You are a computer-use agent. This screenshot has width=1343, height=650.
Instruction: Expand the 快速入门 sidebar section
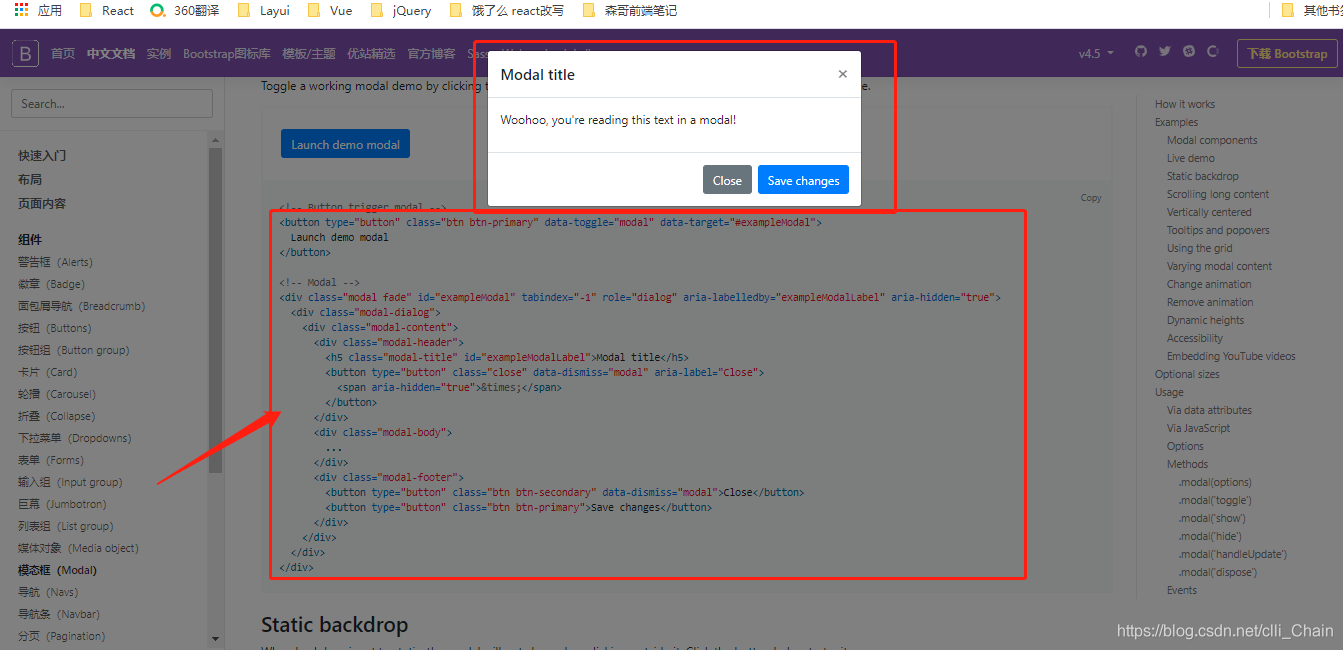point(42,155)
